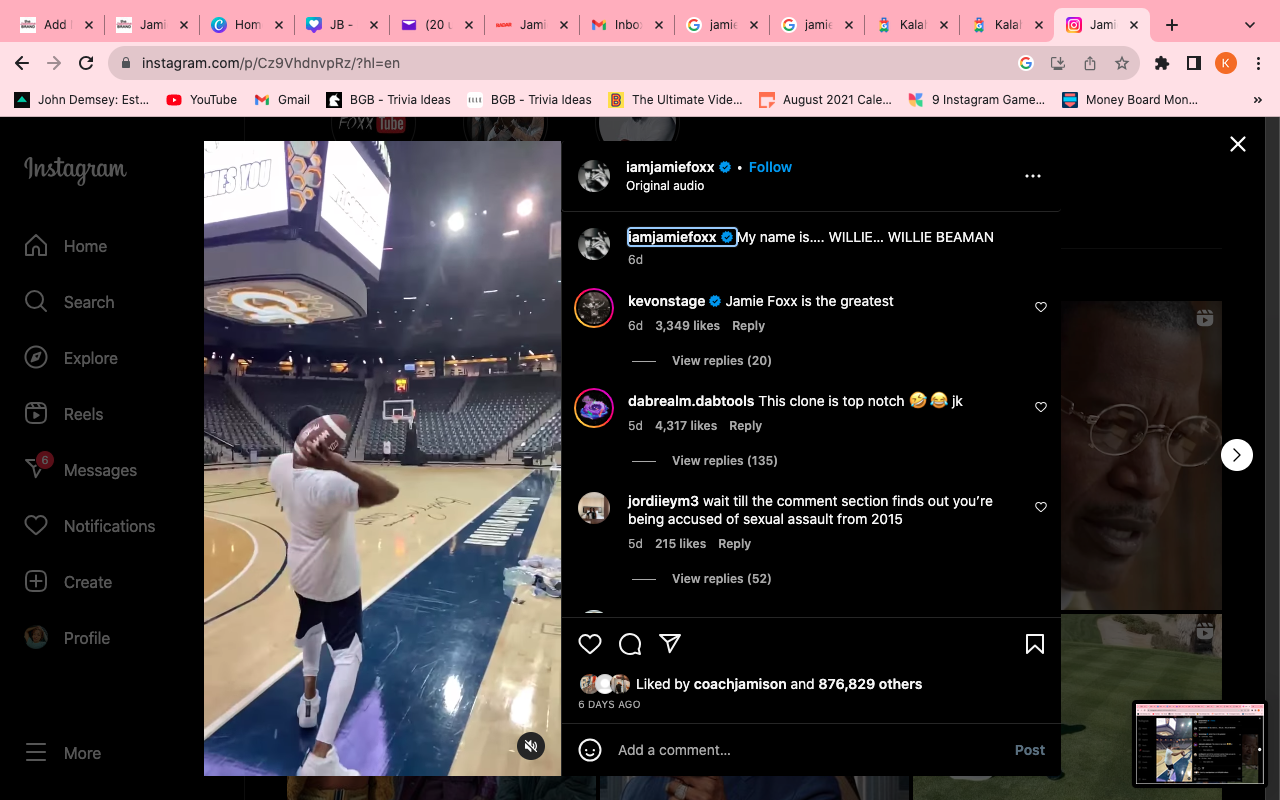Reply to kevonstage's comment

tap(748, 325)
